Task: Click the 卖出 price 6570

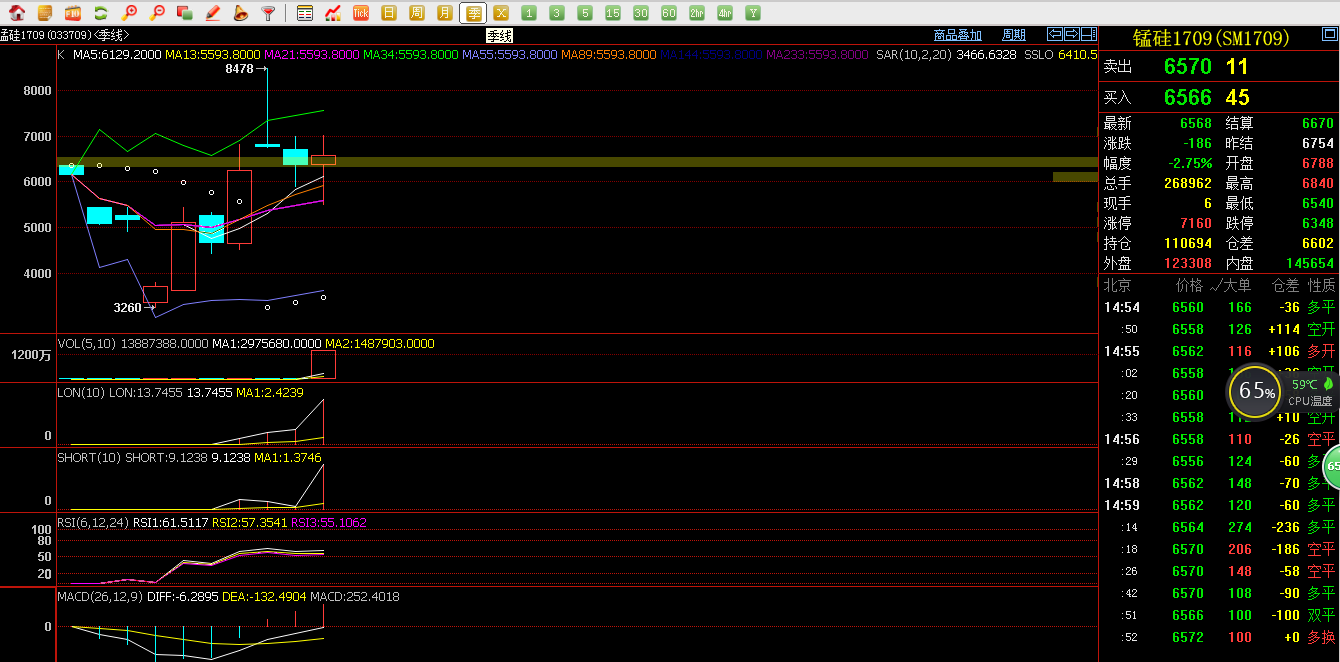Action: coord(1188,67)
